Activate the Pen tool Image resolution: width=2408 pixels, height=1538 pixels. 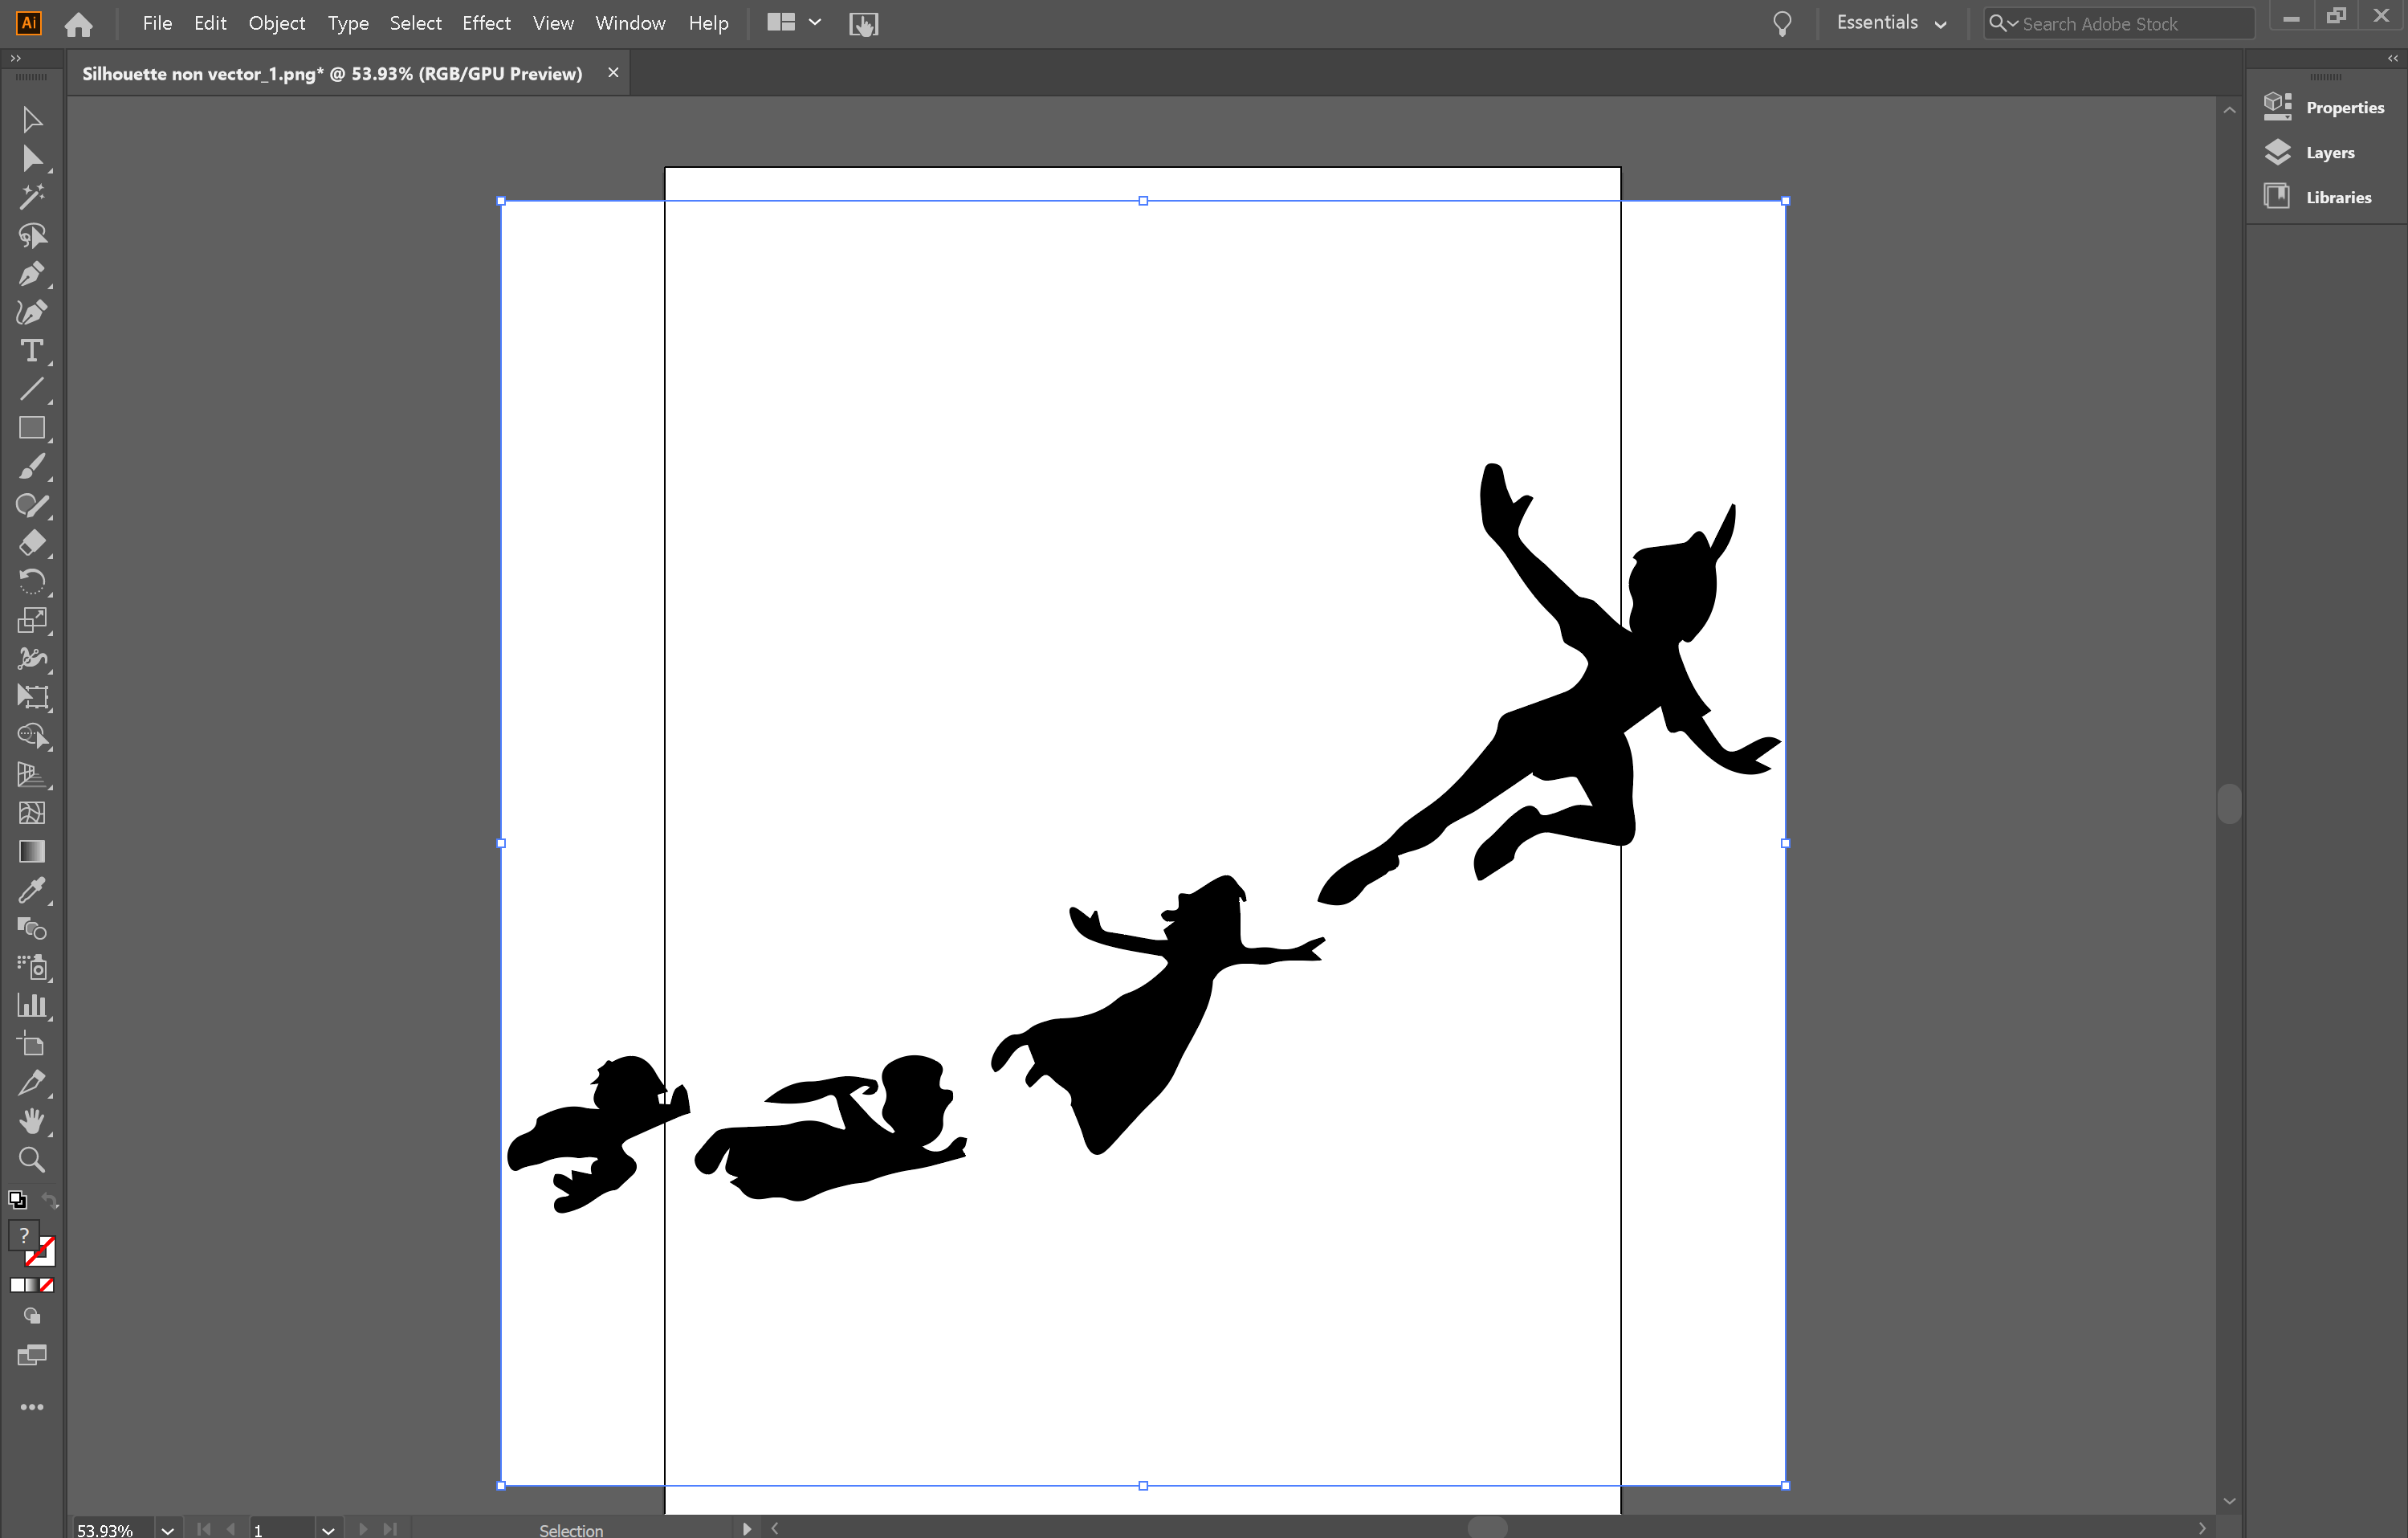click(x=32, y=274)
